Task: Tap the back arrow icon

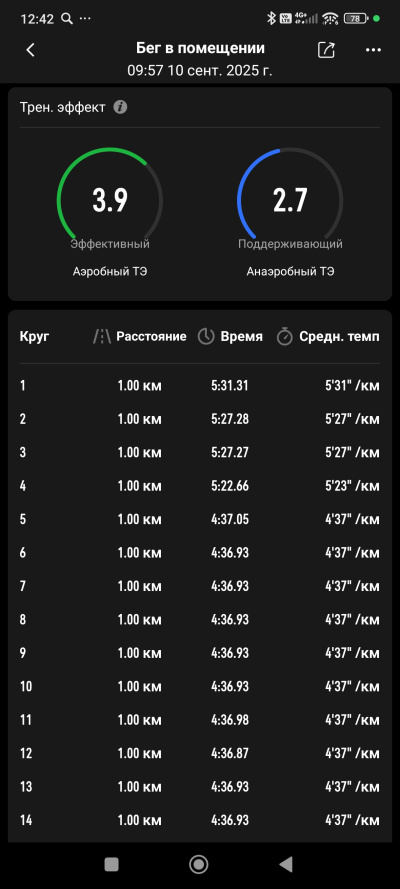Action: coord(31,50)
